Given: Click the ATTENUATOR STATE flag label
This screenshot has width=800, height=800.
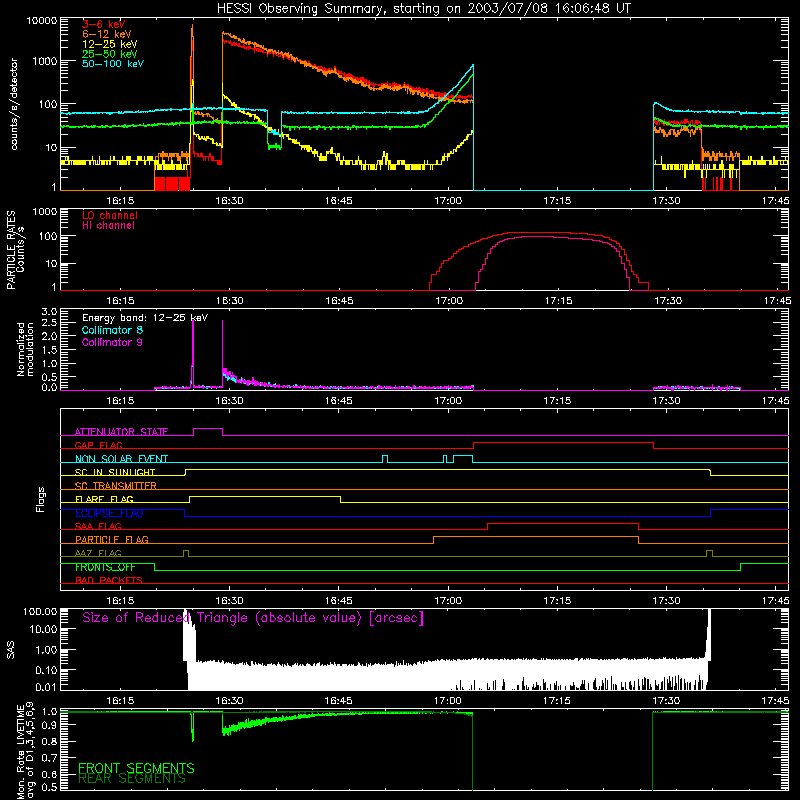Looking at the screenshot, I should (121, 432).
